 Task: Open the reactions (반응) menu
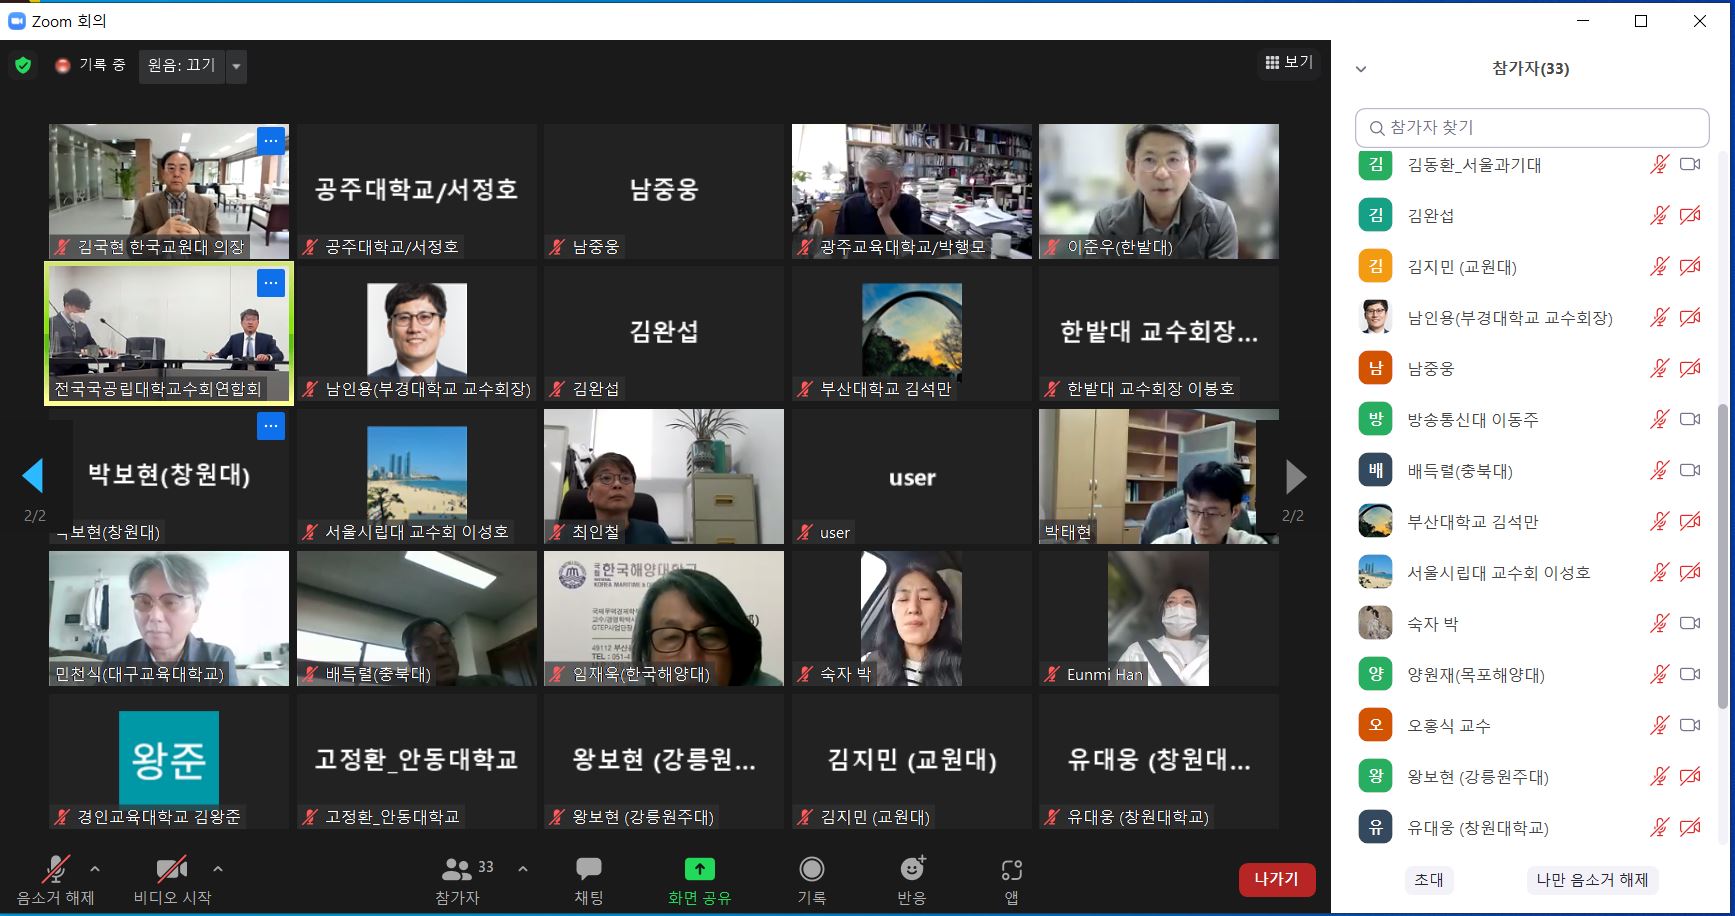[911, 869]
